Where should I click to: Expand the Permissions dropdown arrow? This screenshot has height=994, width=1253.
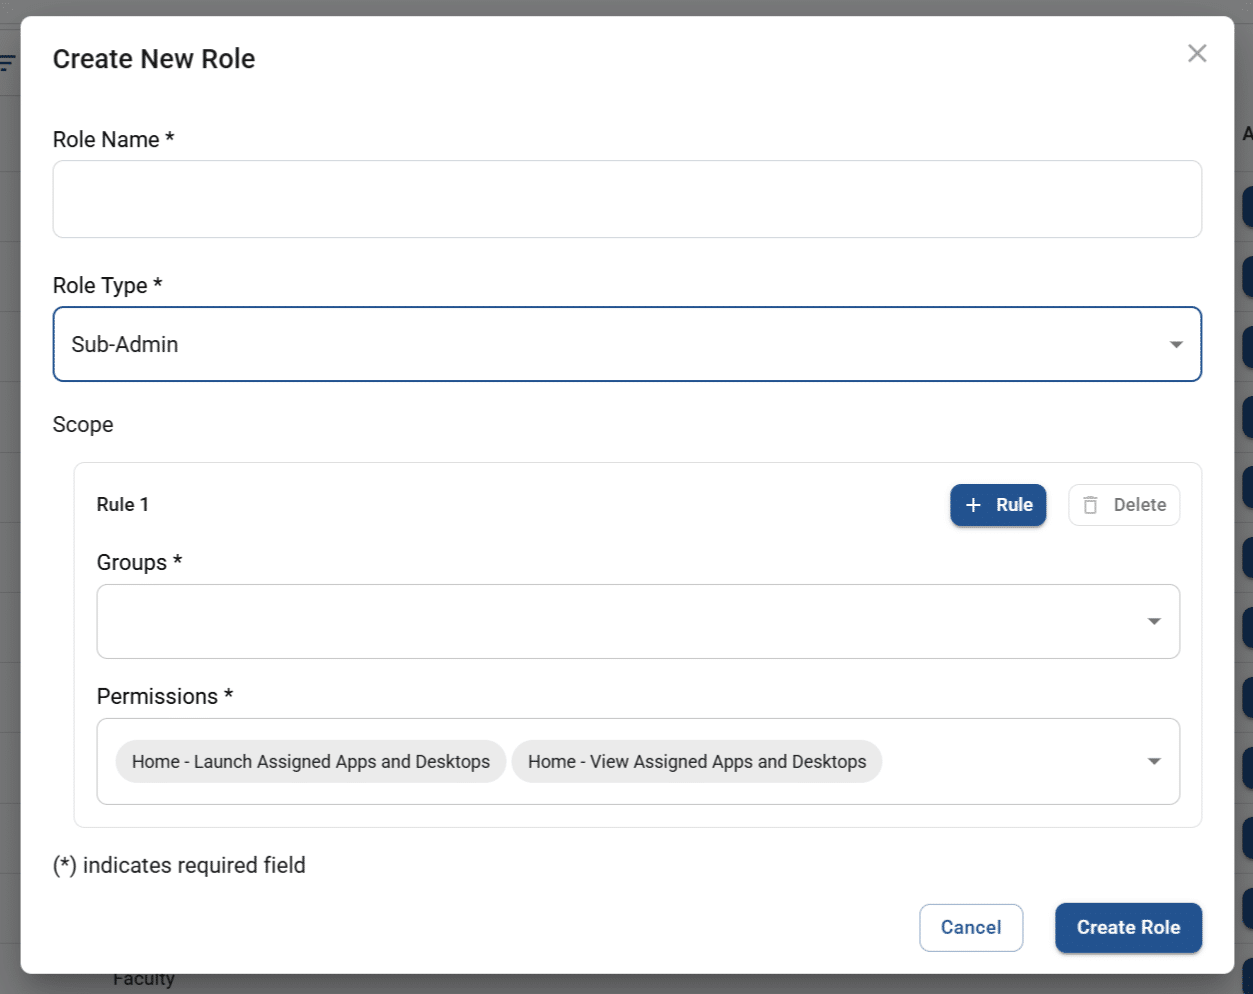pos(1154,761)
